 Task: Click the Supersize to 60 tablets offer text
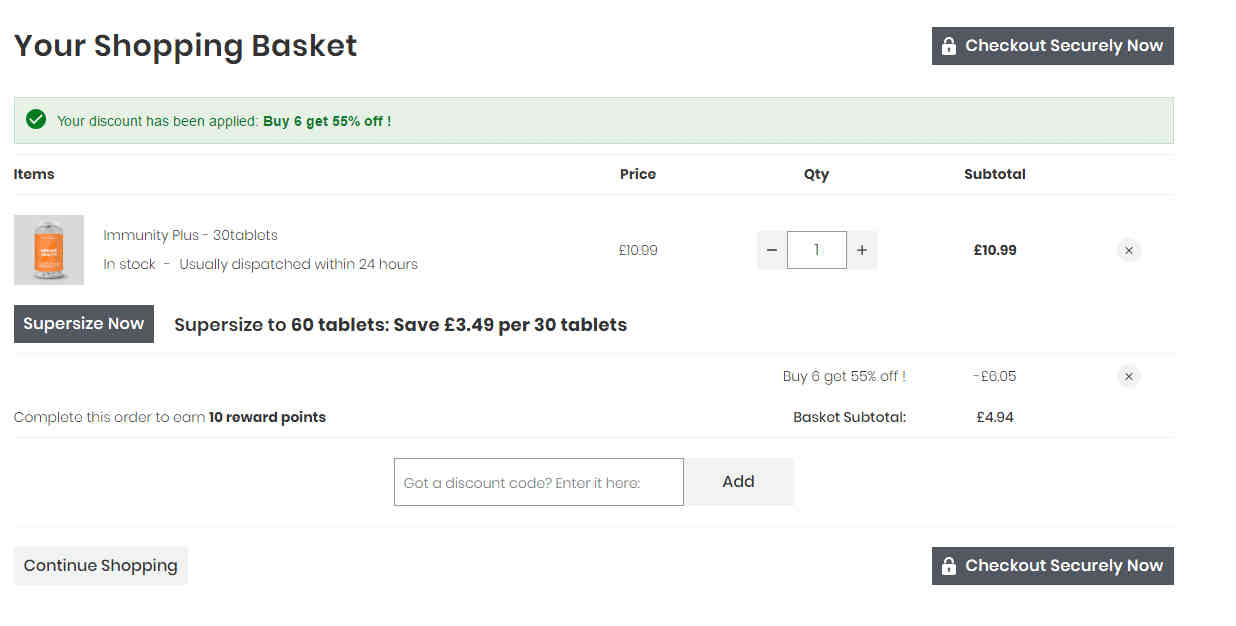[401, 325]
